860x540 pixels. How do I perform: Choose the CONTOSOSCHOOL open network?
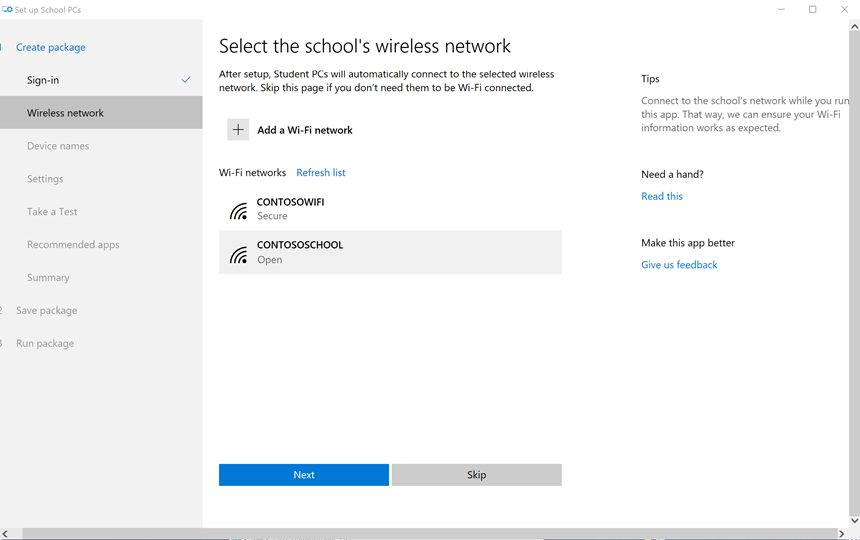(x=390, y=252)
